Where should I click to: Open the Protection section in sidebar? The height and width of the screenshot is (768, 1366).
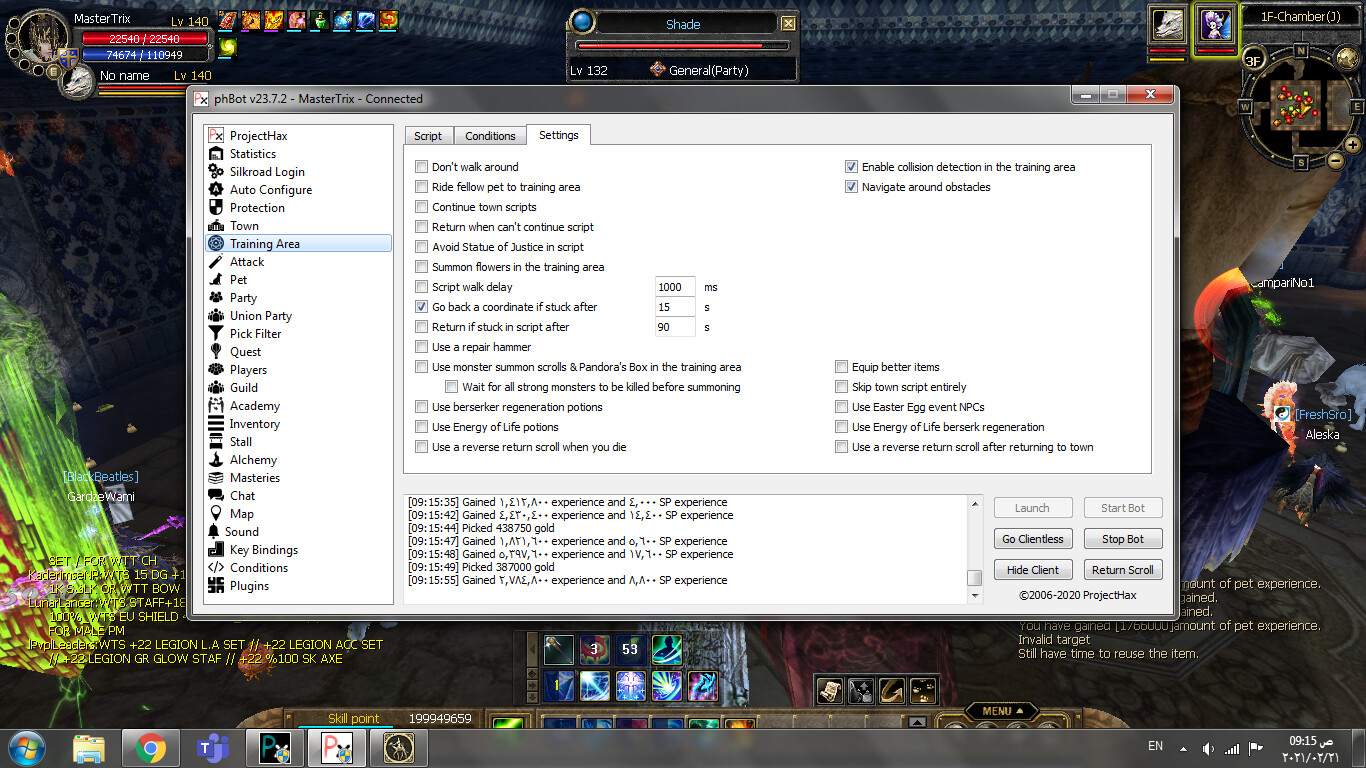point(257,208)
